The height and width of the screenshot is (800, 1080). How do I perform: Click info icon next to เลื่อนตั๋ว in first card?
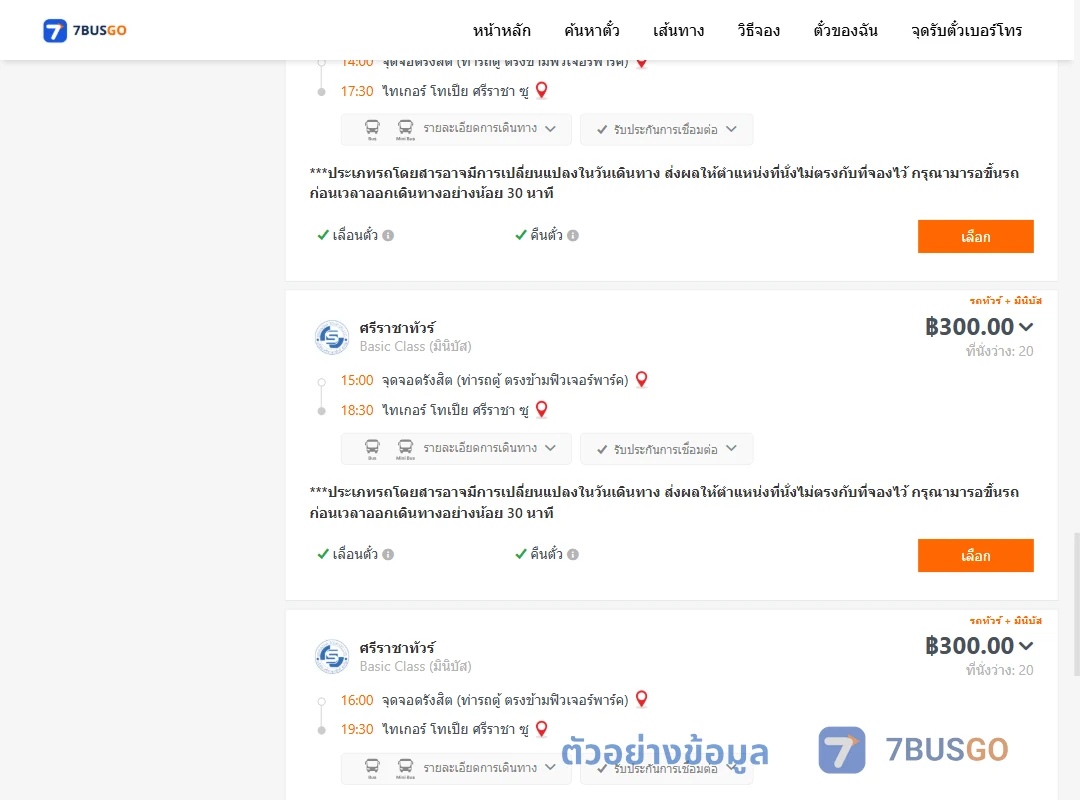click(388, 236)
